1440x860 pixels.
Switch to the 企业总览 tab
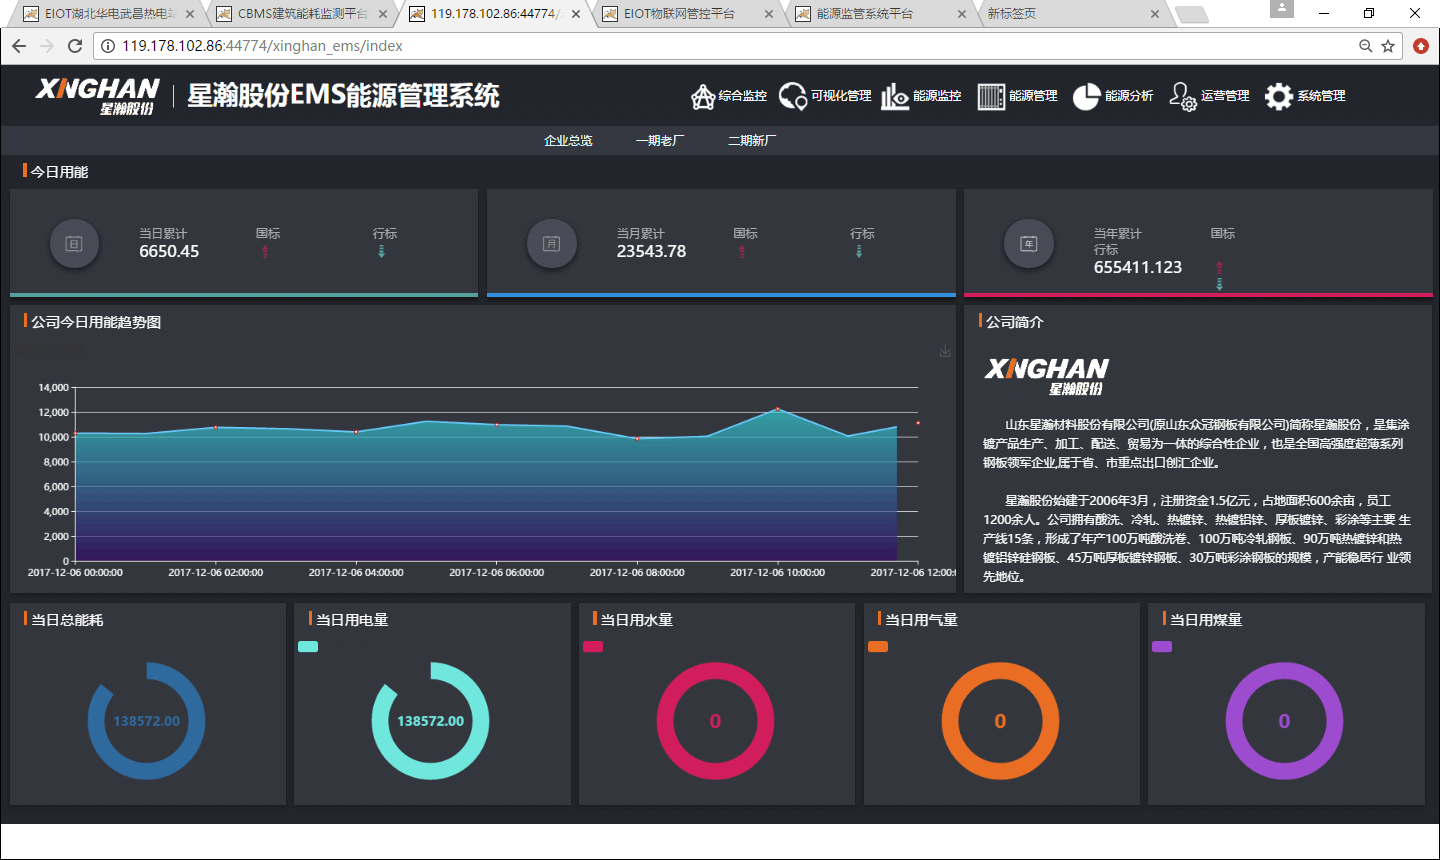click(568, 141)
